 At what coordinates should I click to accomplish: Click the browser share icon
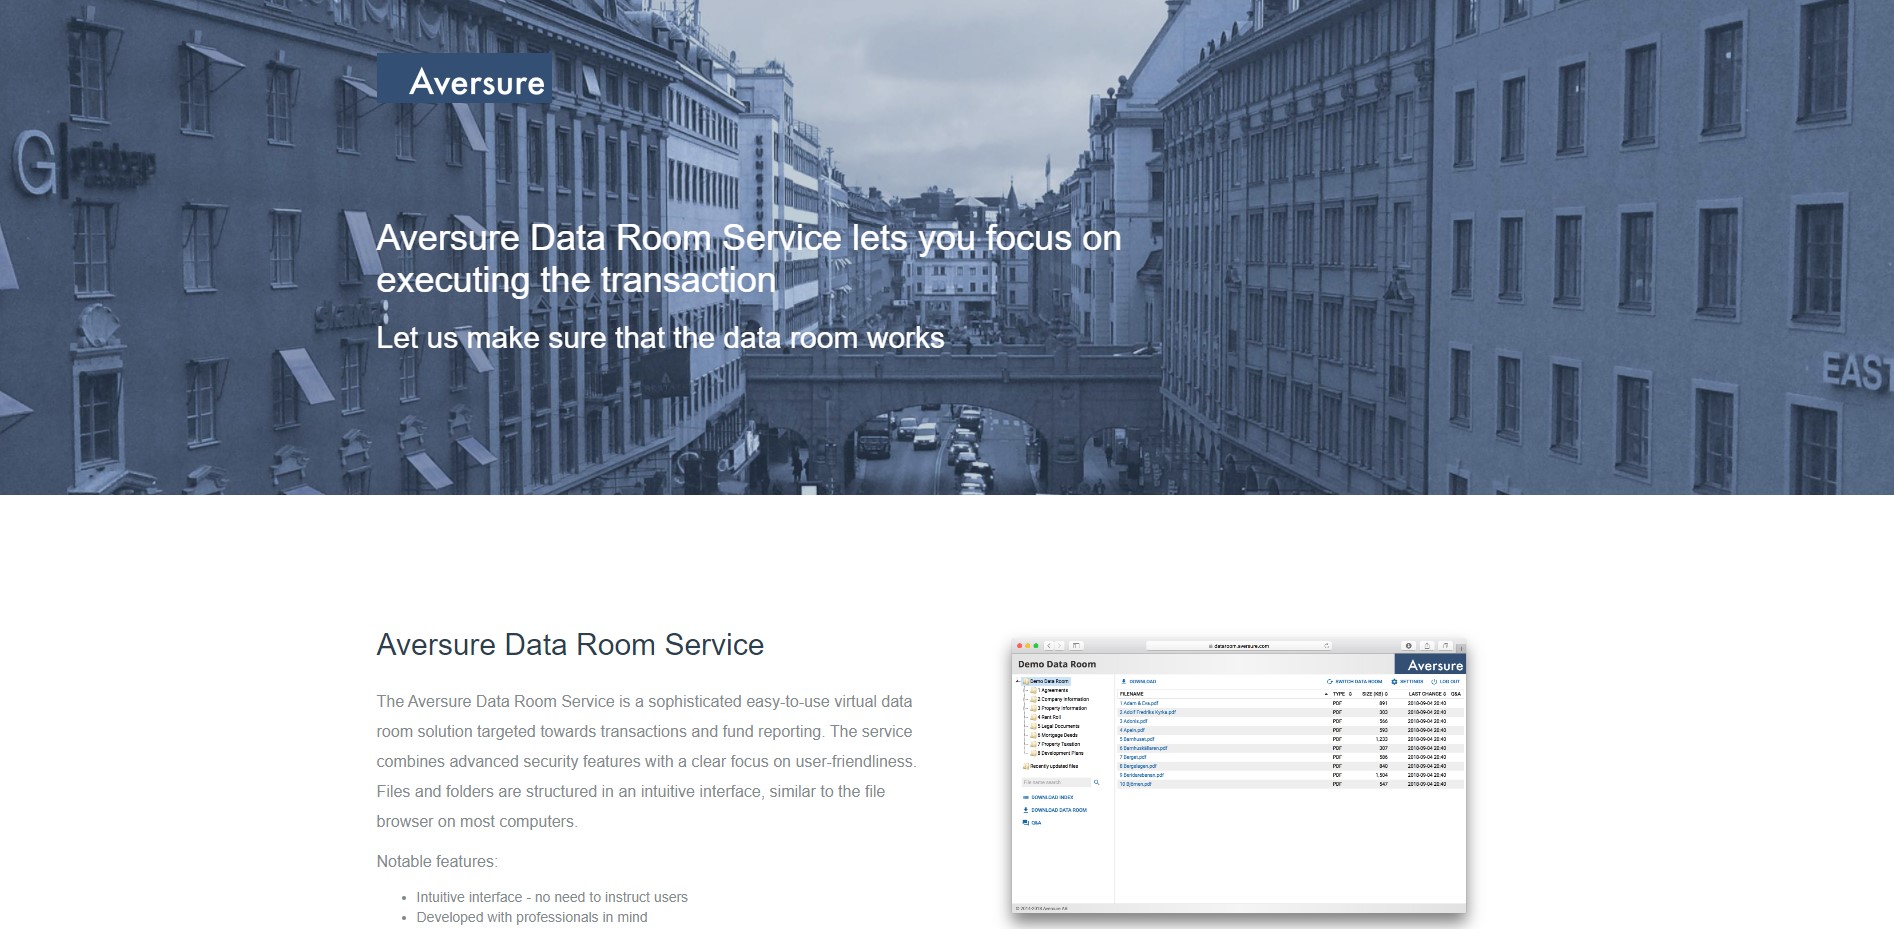pyautogui.click(x=1427, y=645)
